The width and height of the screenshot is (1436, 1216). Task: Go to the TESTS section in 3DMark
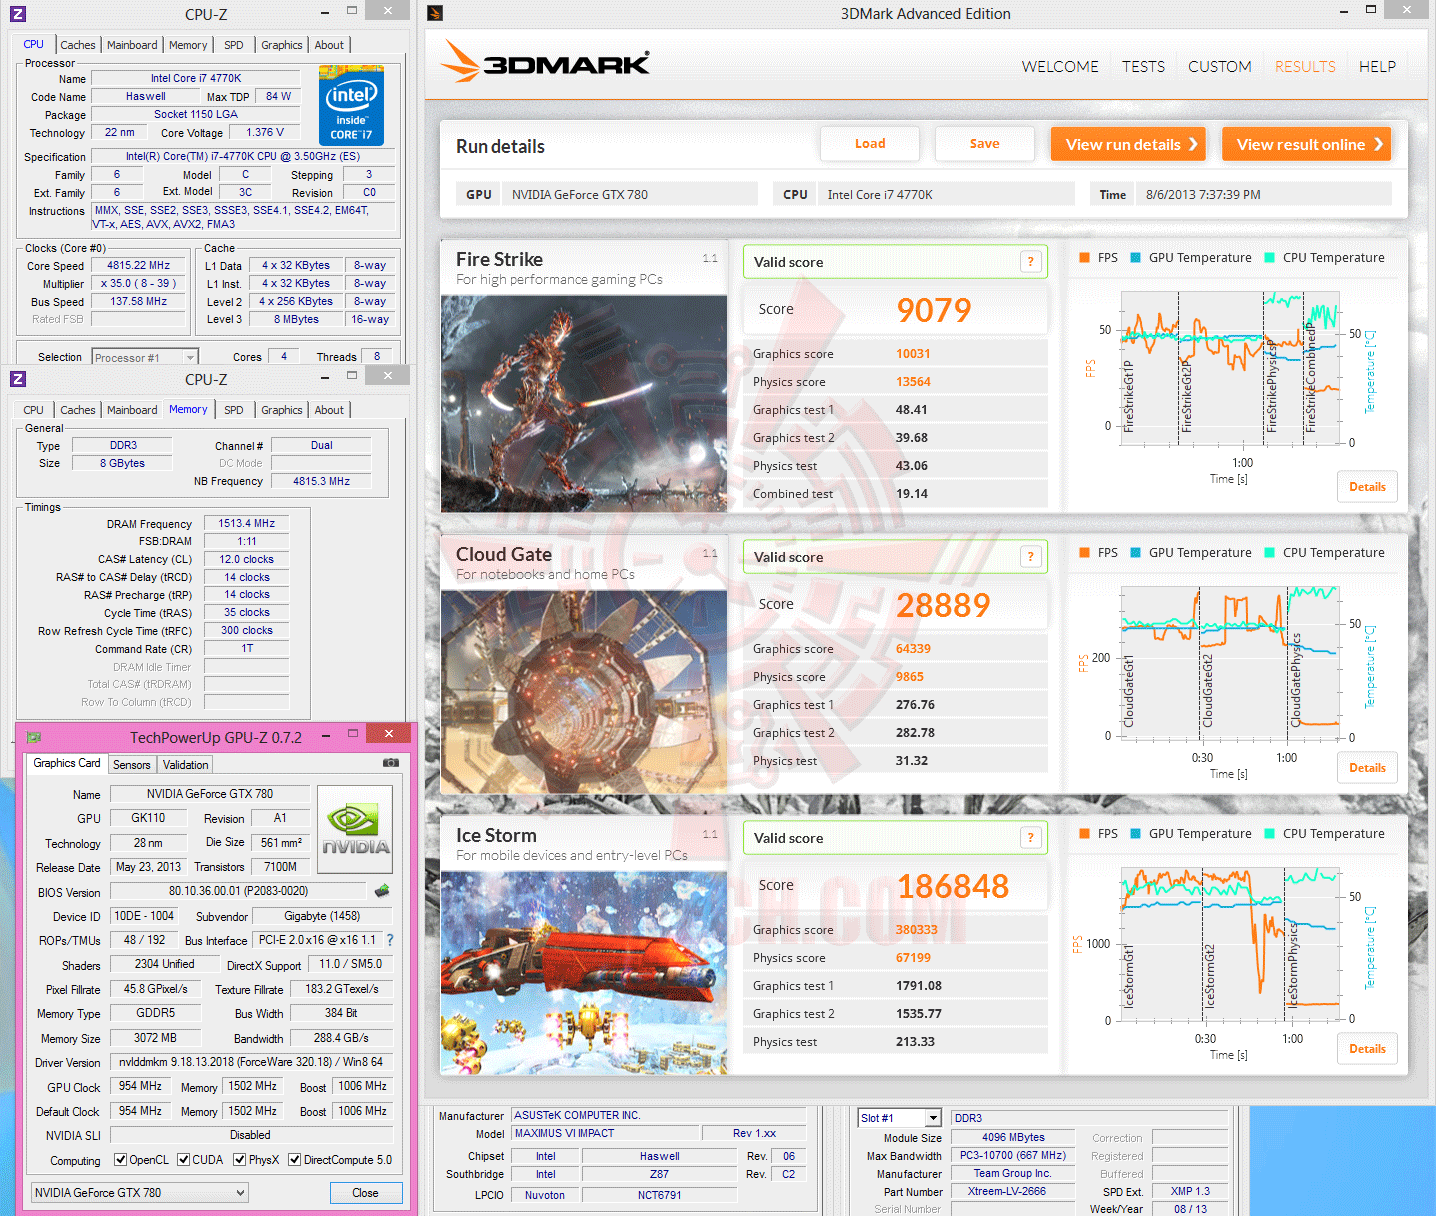tap(1143, 67)
